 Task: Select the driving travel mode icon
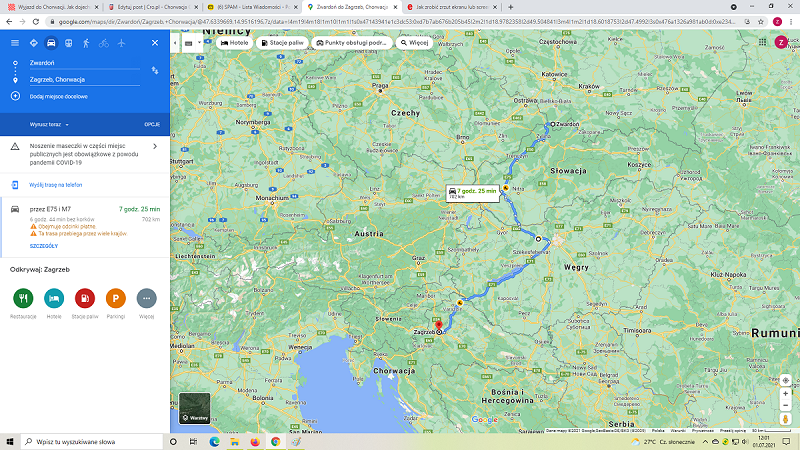click(51, 43)
